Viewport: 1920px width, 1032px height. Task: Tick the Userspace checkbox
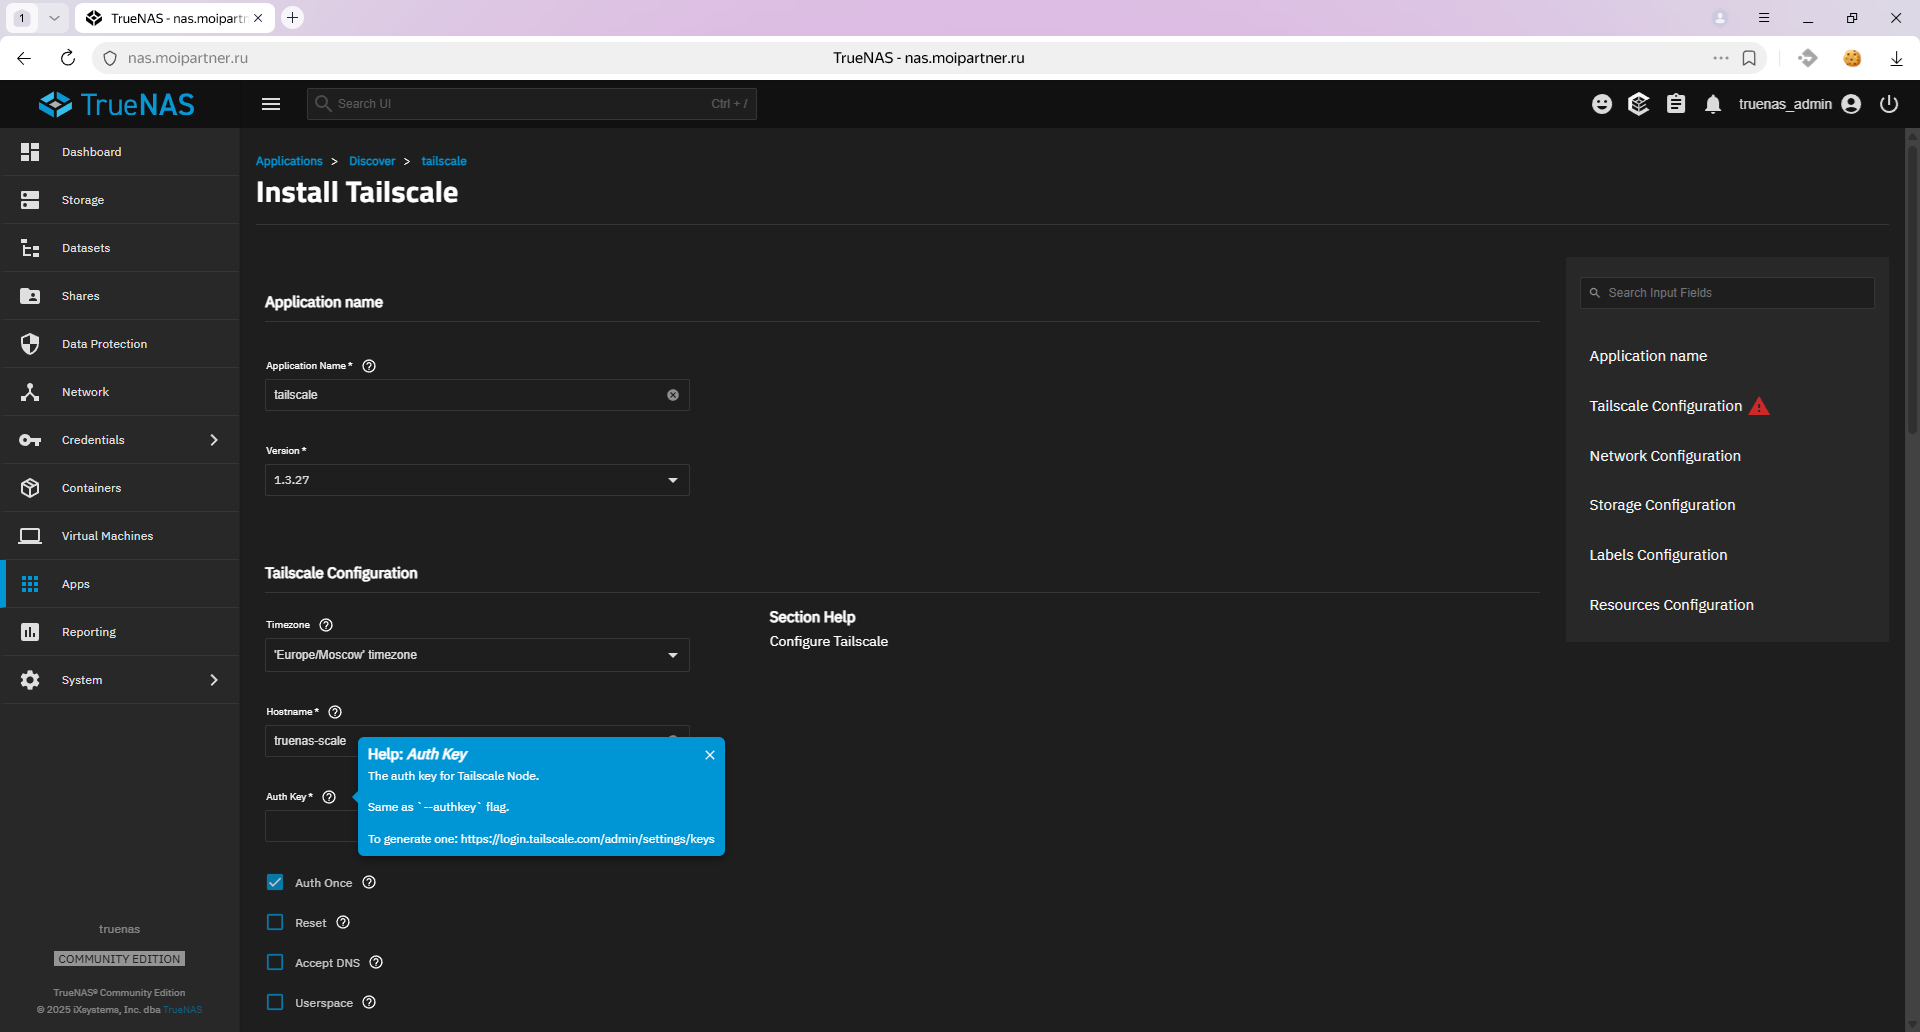pos(275,1002)
